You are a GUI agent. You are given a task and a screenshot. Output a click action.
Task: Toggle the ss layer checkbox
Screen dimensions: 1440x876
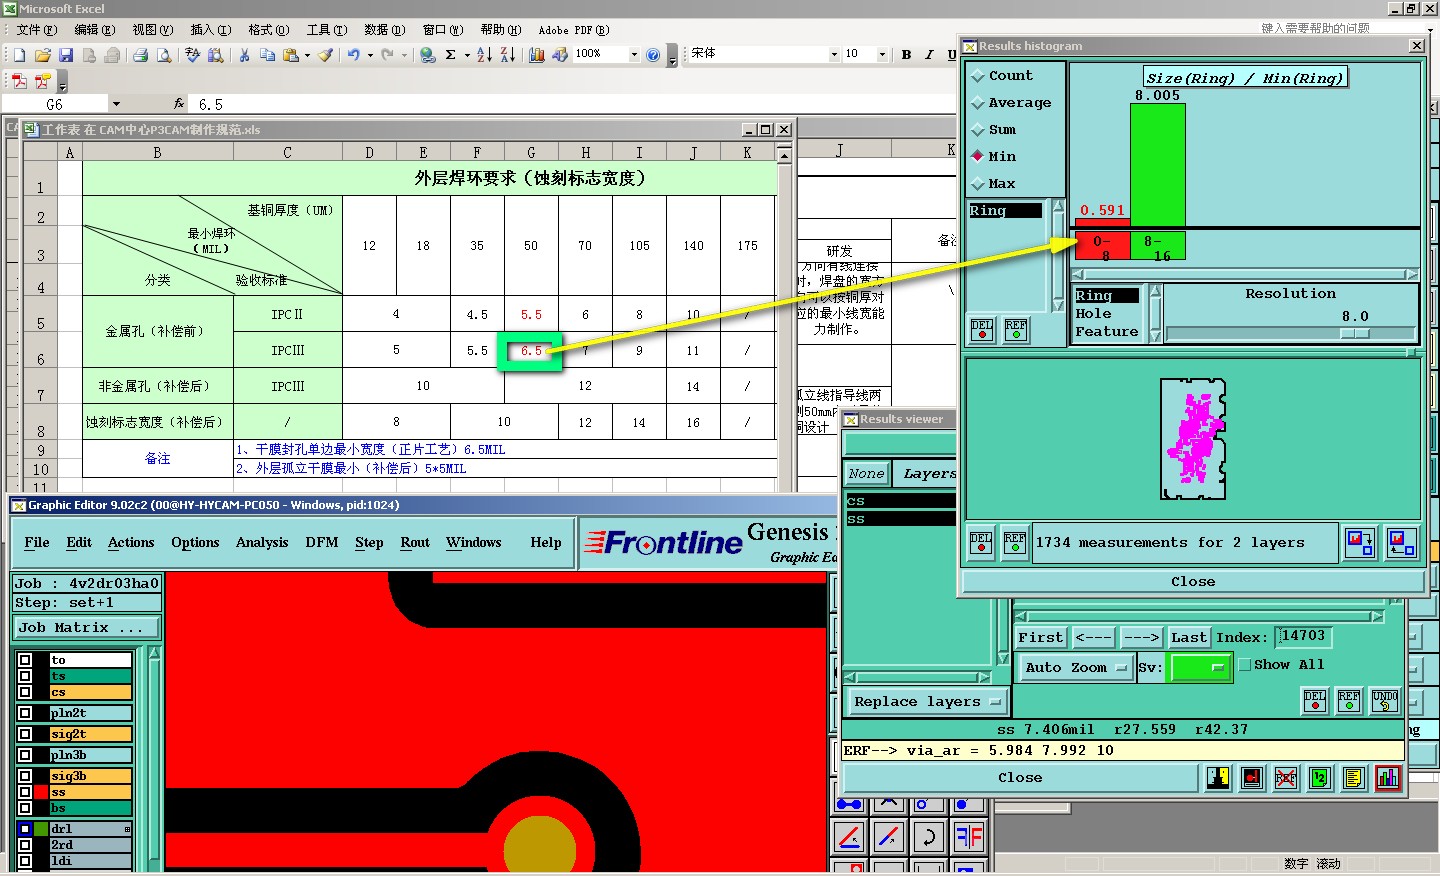[25, 792]
